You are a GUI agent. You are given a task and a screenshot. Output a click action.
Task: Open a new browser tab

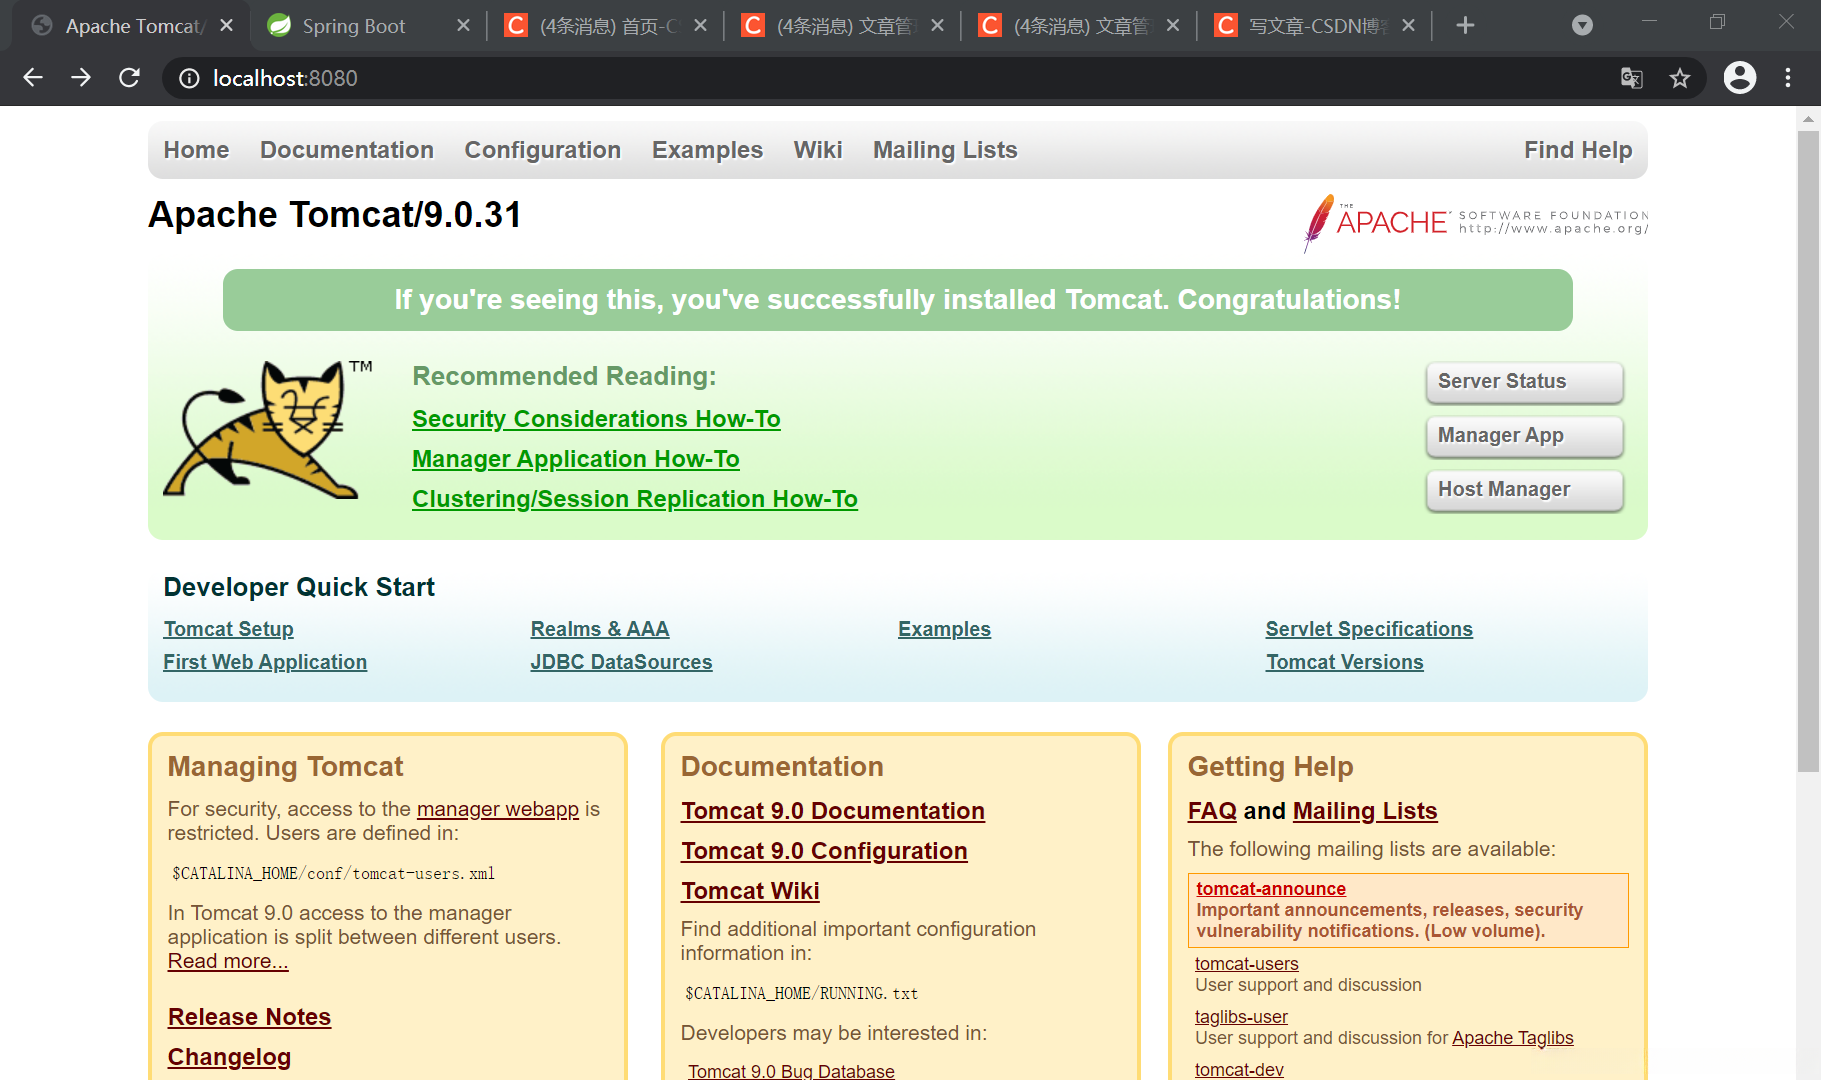pyautogui.click(x=1465, y=25)
